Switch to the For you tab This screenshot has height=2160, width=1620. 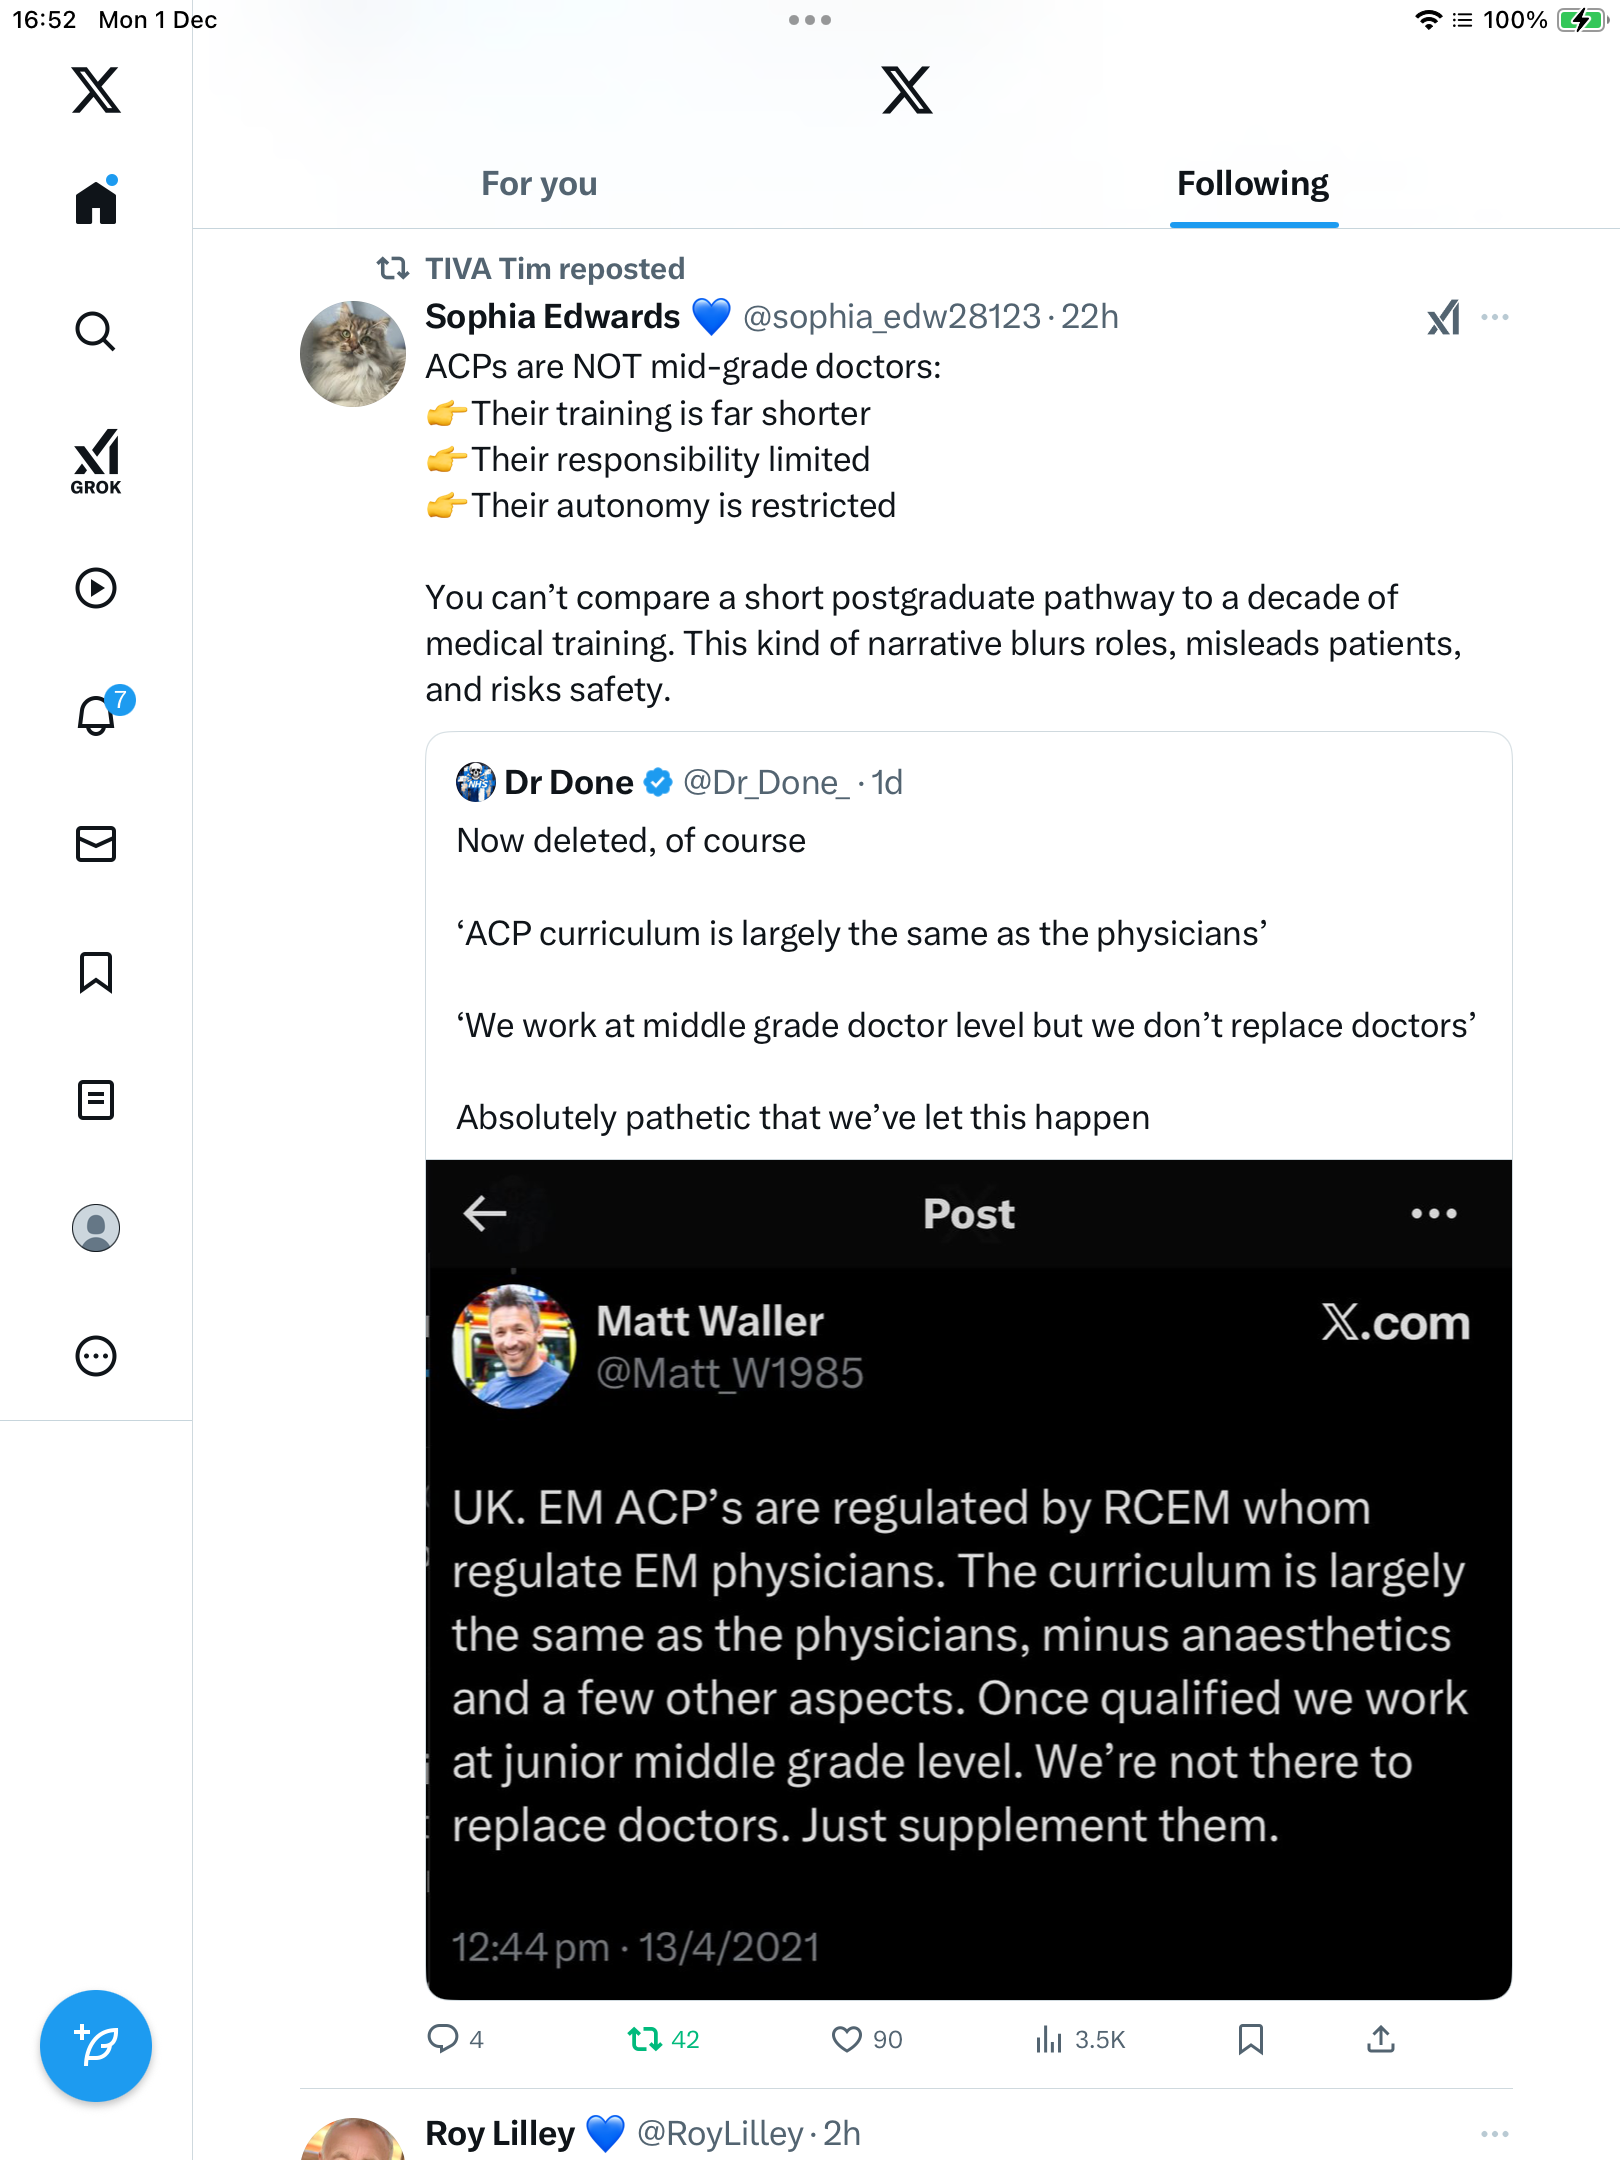click(539, 184)
